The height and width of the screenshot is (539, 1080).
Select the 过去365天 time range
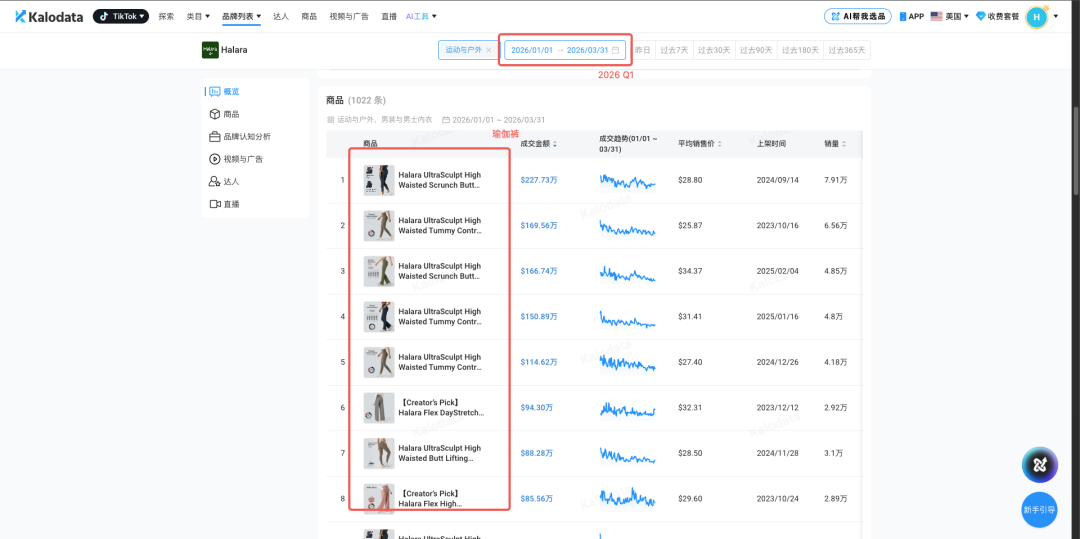point(848,50)
